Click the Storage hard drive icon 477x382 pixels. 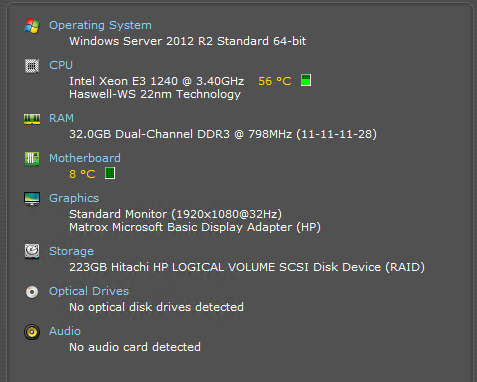click(x=32, y=251)
